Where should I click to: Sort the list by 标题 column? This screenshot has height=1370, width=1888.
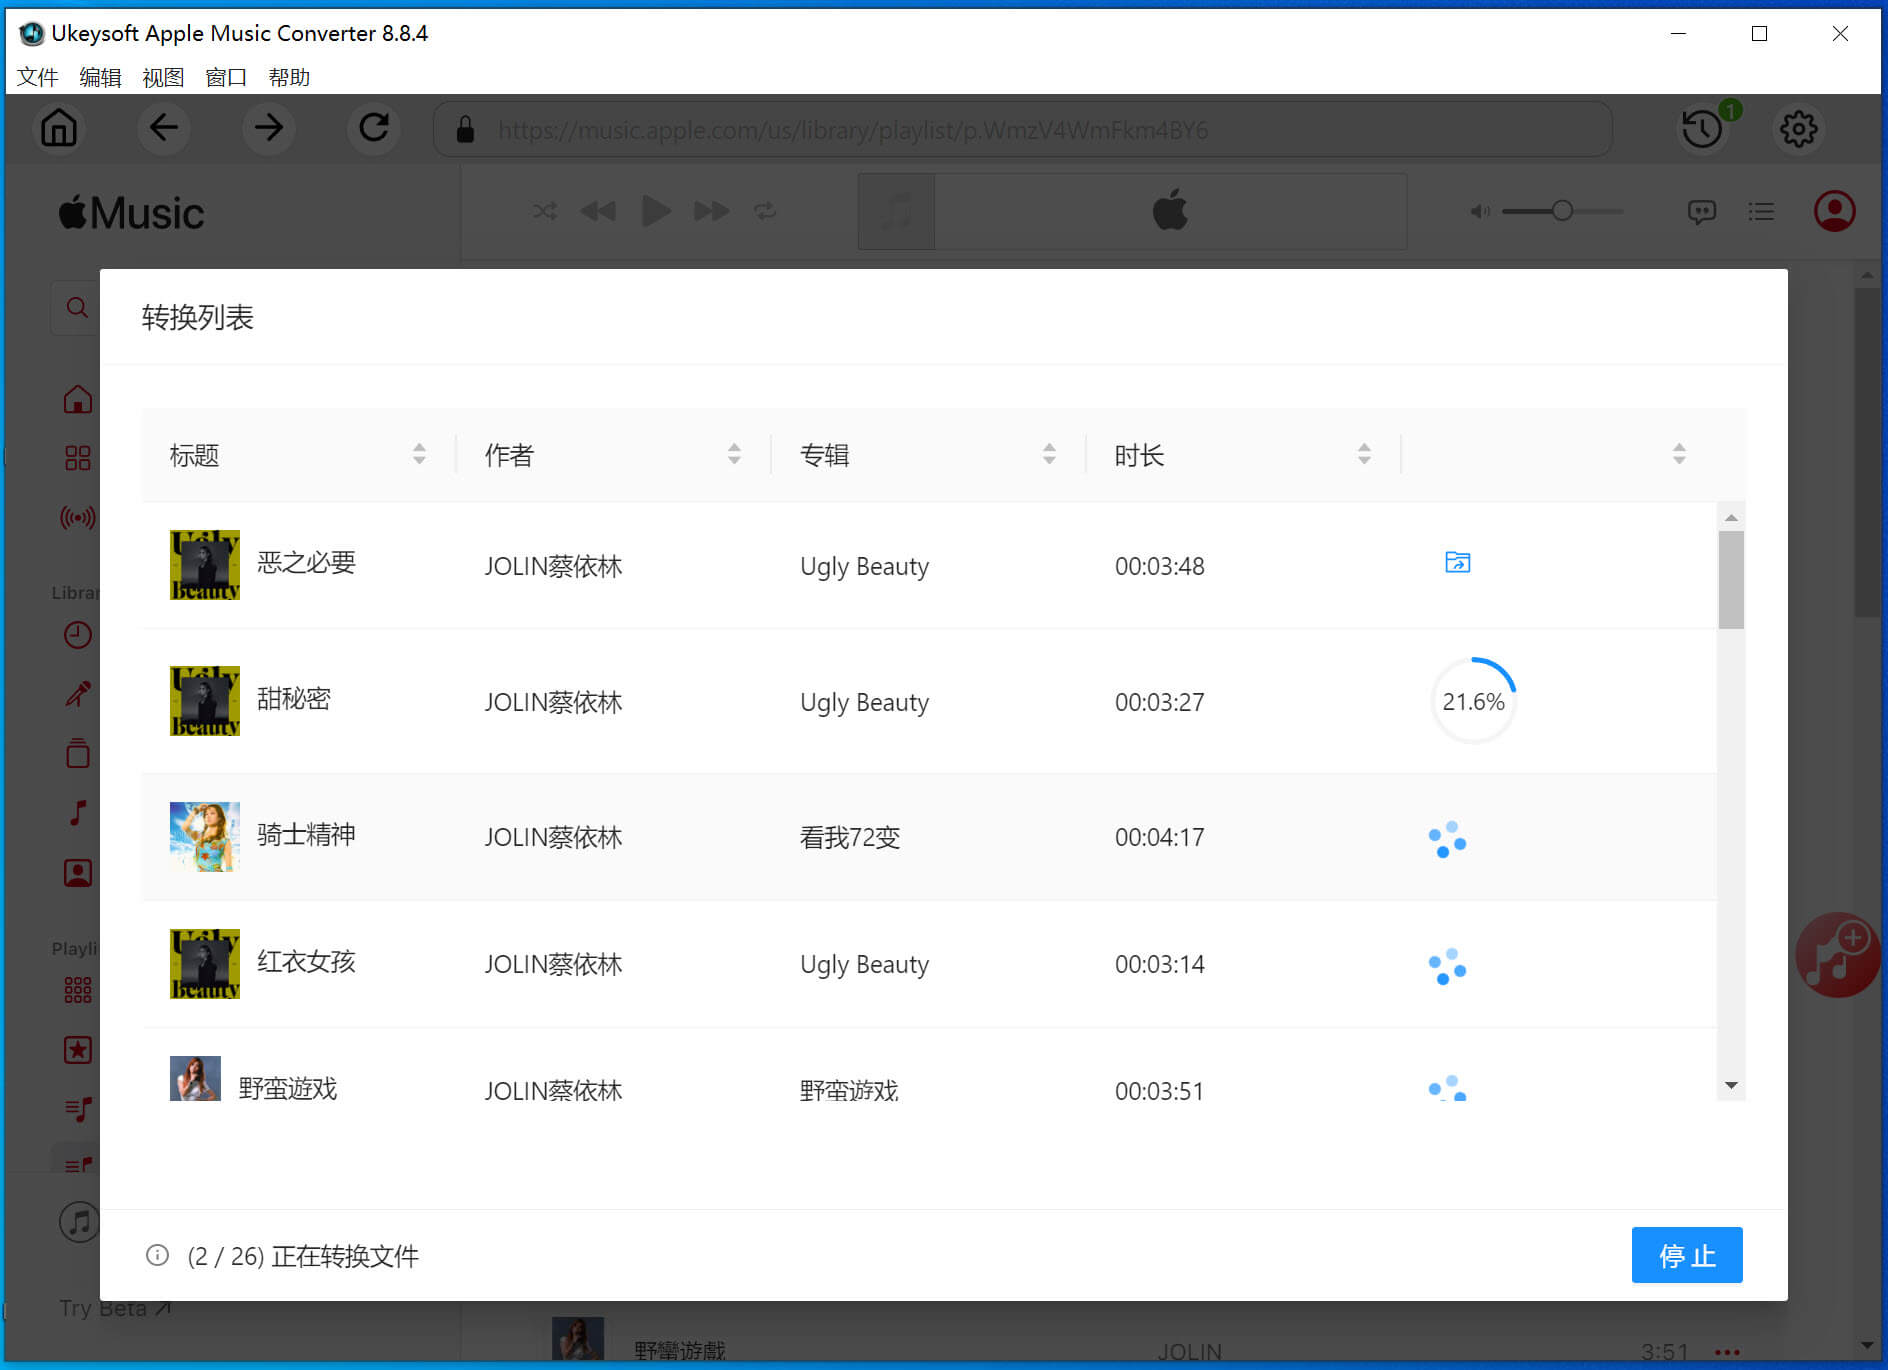419,454
